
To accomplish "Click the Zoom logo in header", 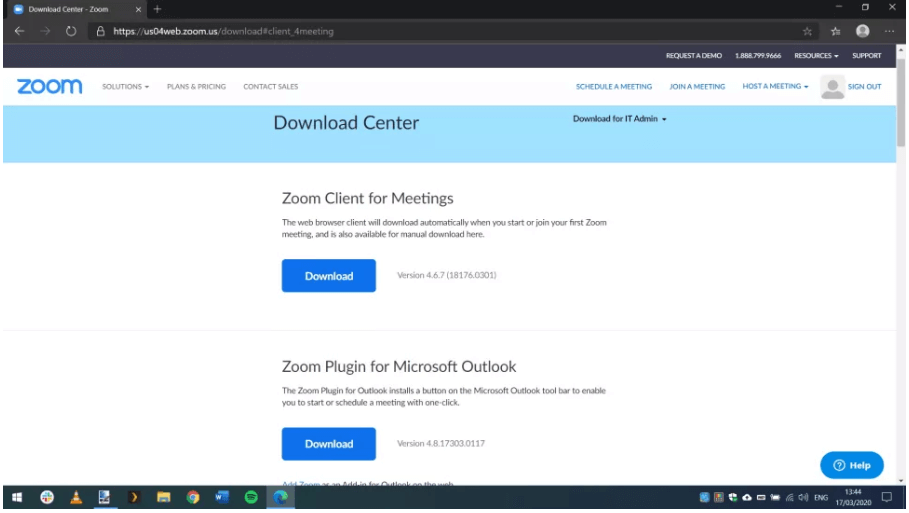I will point(49,86).
